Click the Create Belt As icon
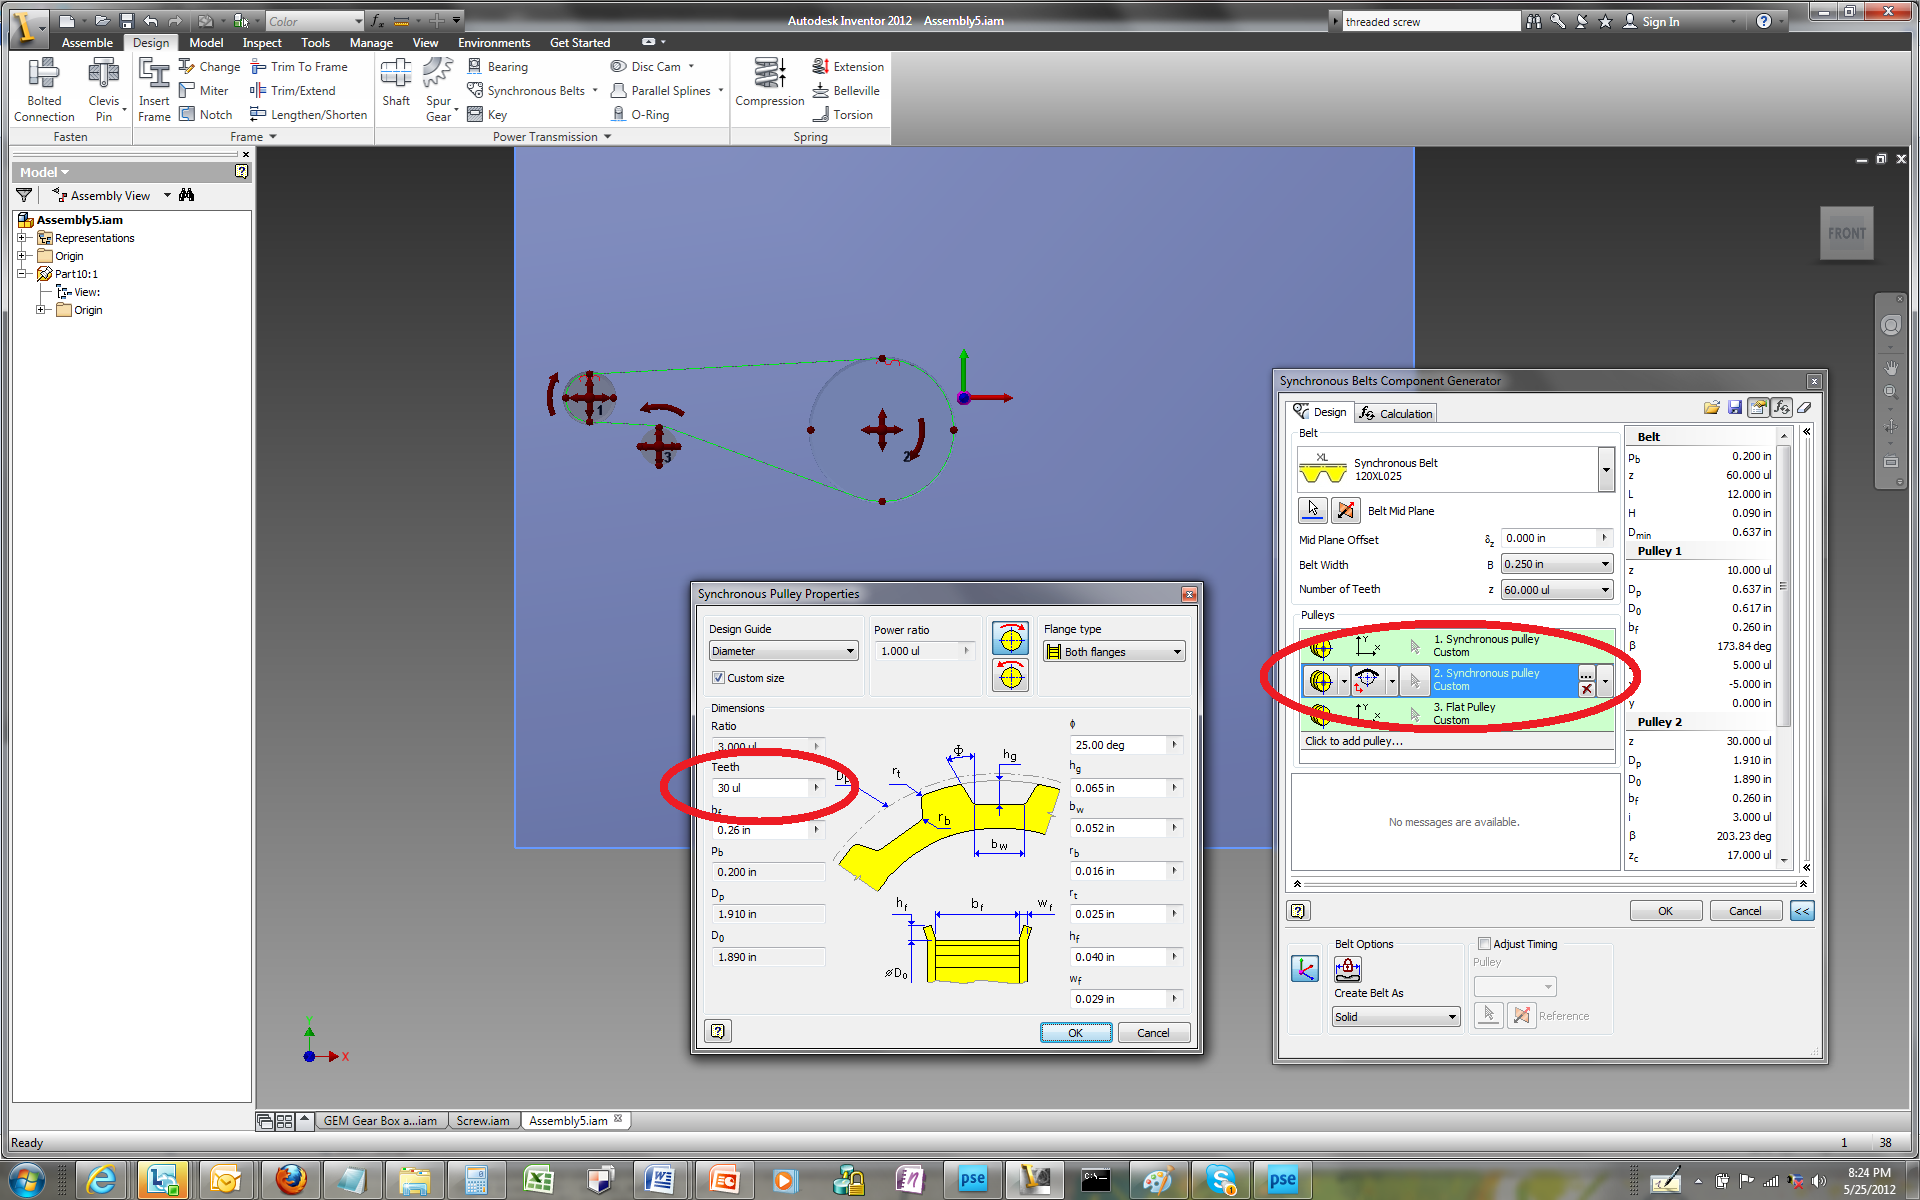Image resolution: width=1920 pixels, height=1200 pixels. point(1347,969)
